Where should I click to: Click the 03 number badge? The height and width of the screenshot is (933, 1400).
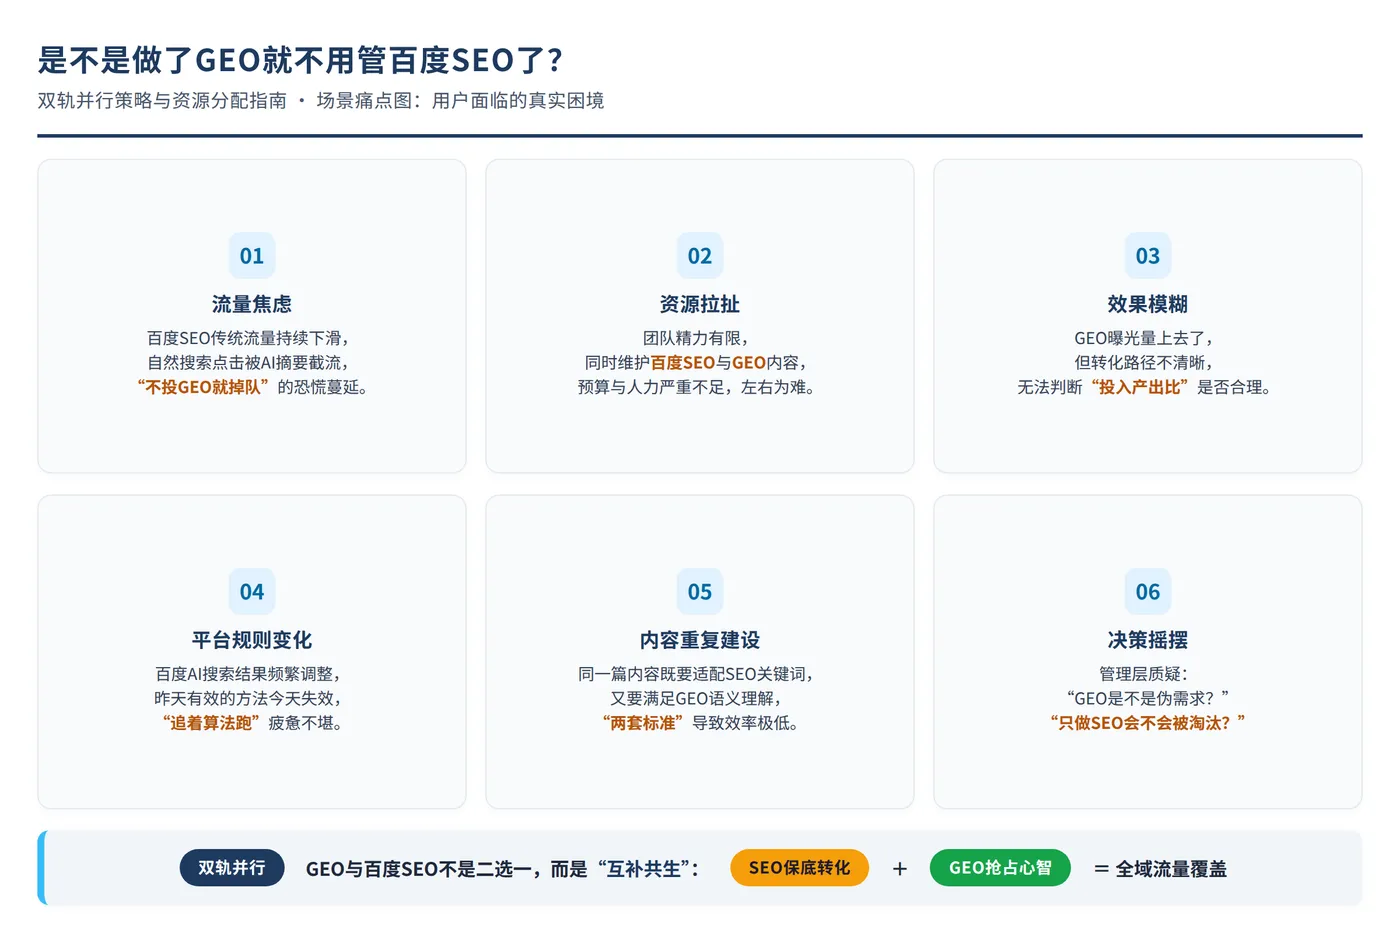(x=1148, y=256)
